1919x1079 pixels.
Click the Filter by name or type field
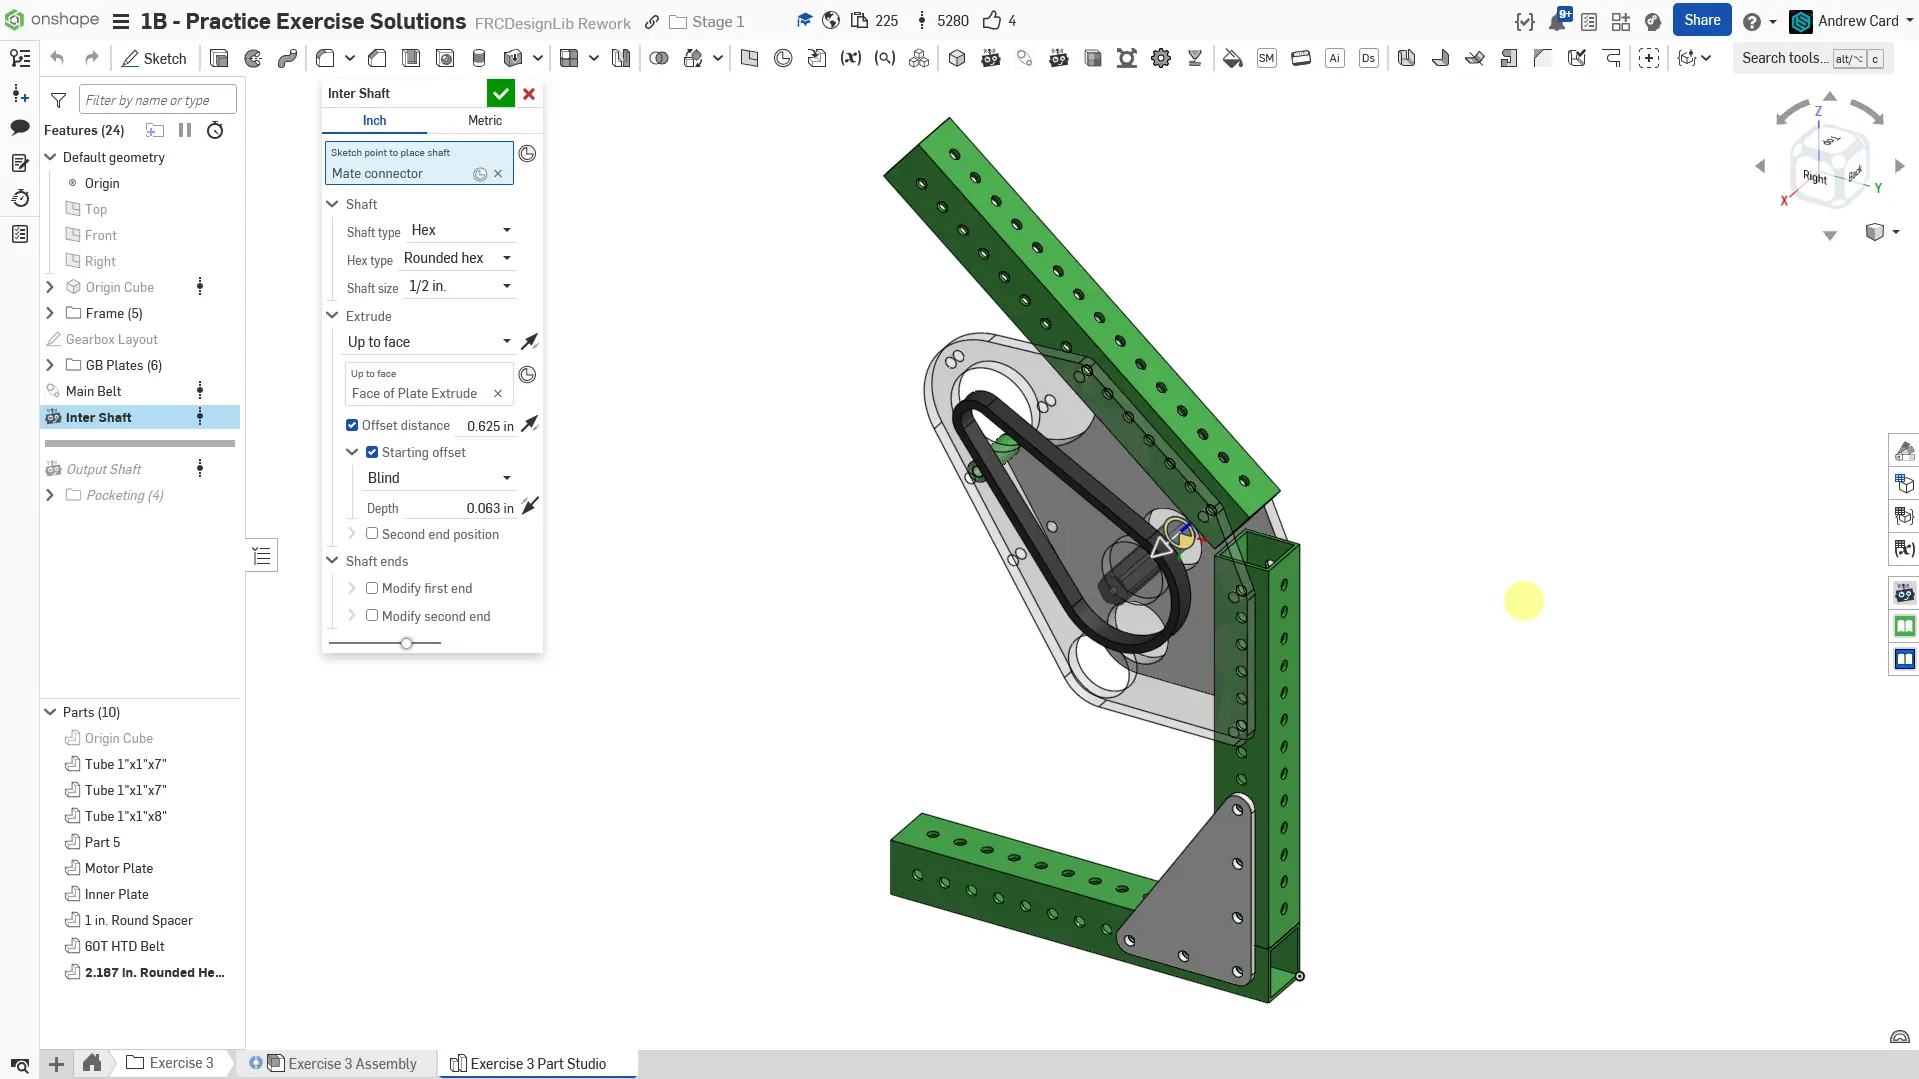click(x=158, y=101)
